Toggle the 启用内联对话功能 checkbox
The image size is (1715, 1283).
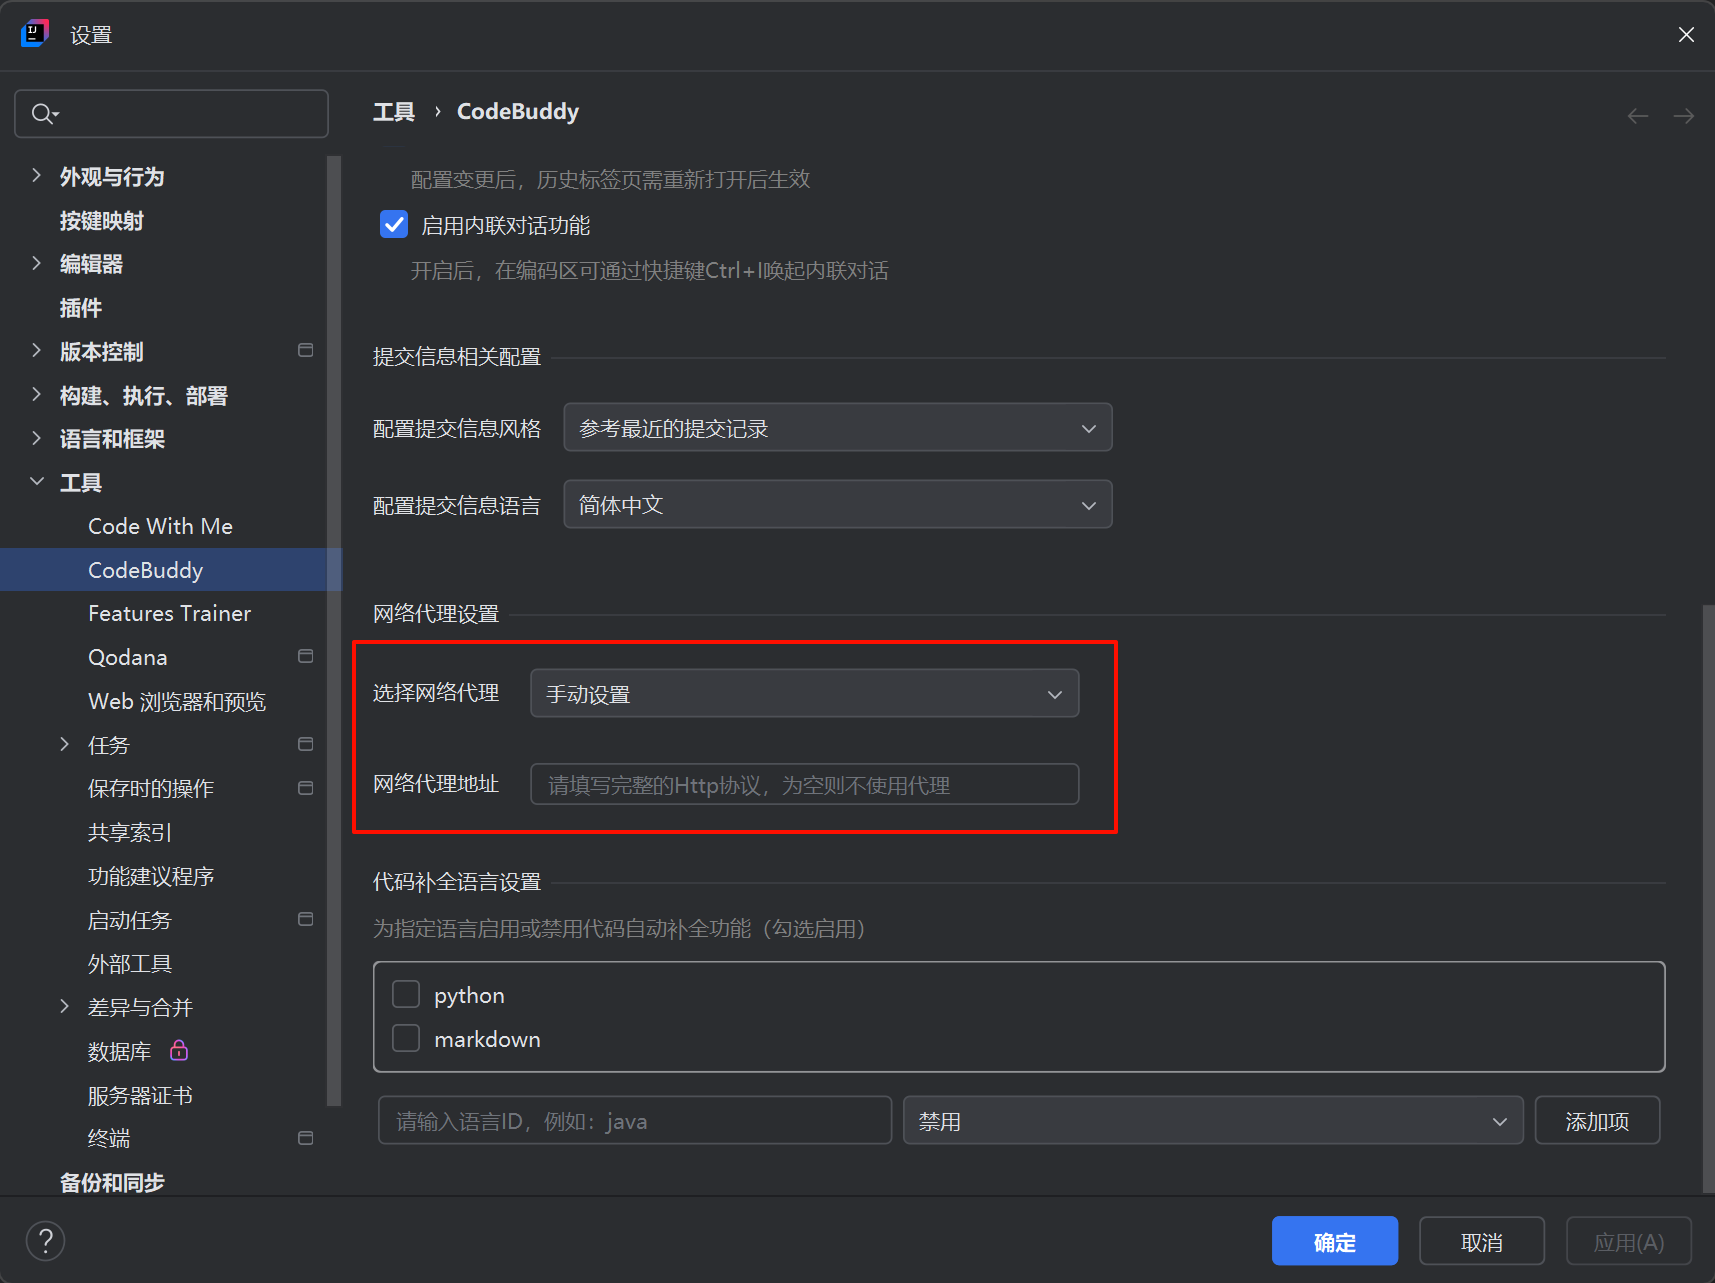pyautogui.click(x=394, y=225)
